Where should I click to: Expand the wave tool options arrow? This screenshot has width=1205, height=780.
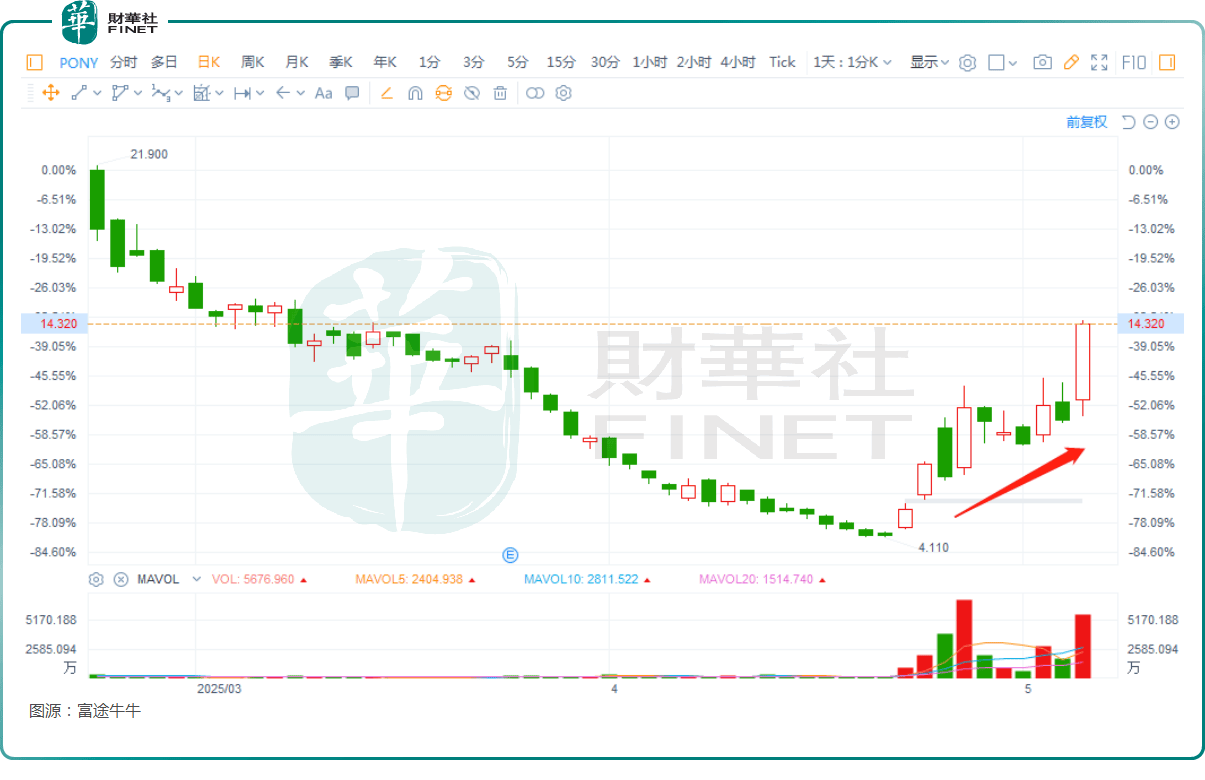tap(179, 94)
